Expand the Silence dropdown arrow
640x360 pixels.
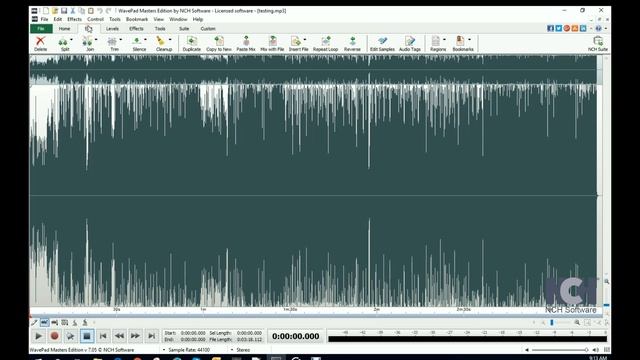(x=146, y=40)
